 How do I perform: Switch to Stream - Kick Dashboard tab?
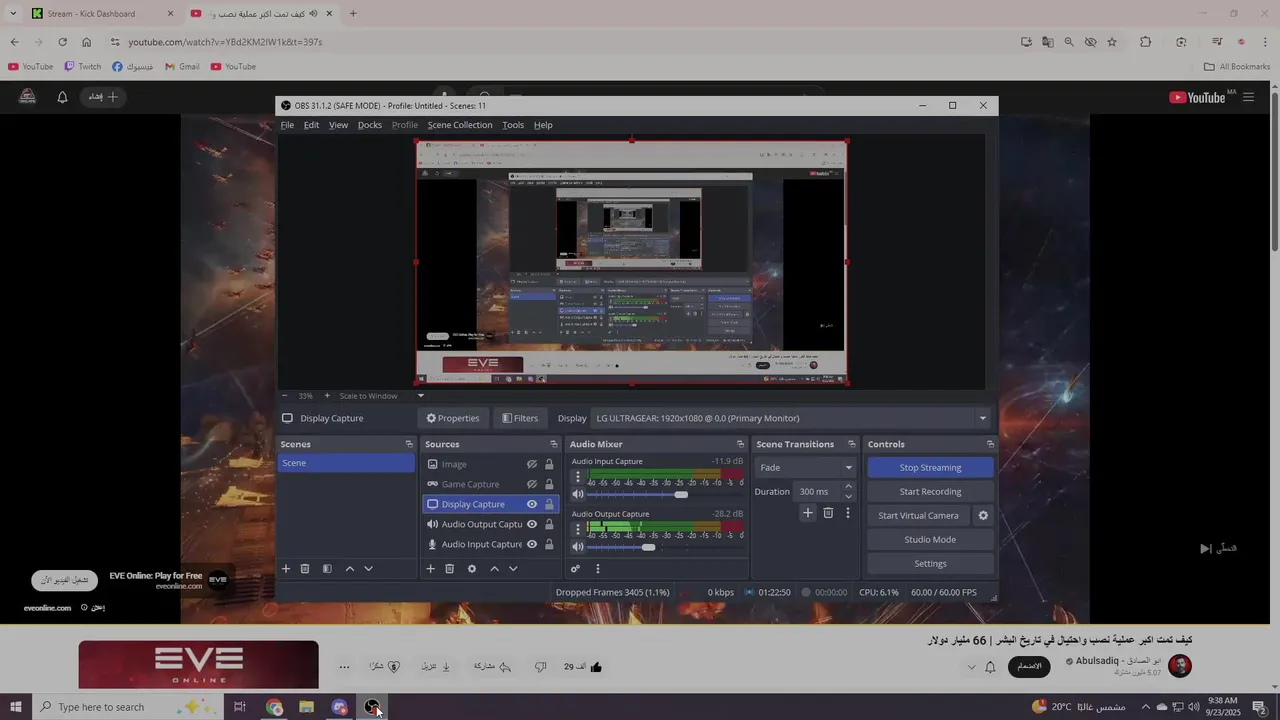(92, 14)
